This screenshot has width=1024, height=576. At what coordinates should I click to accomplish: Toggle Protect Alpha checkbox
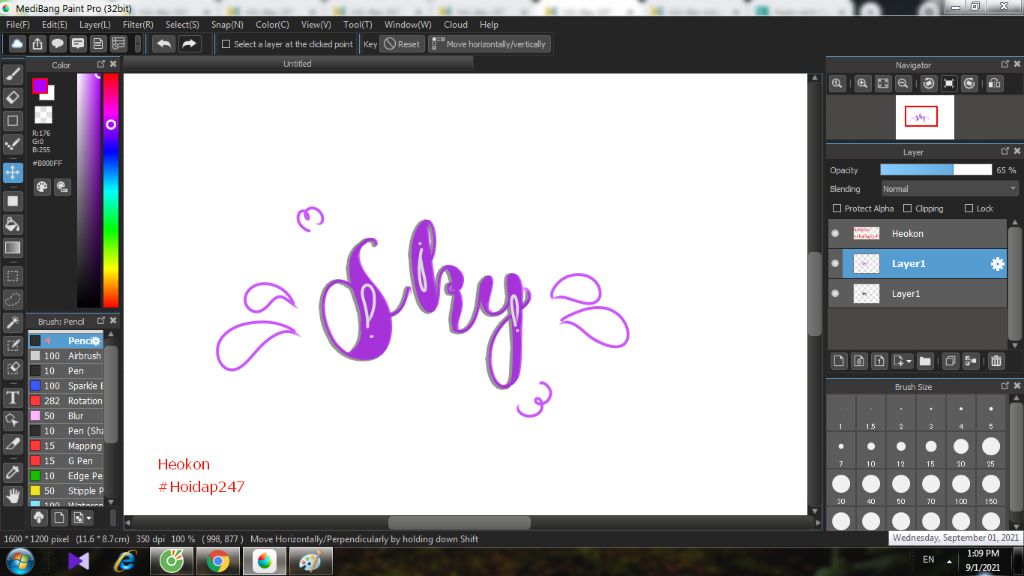(x=837, y=208)
